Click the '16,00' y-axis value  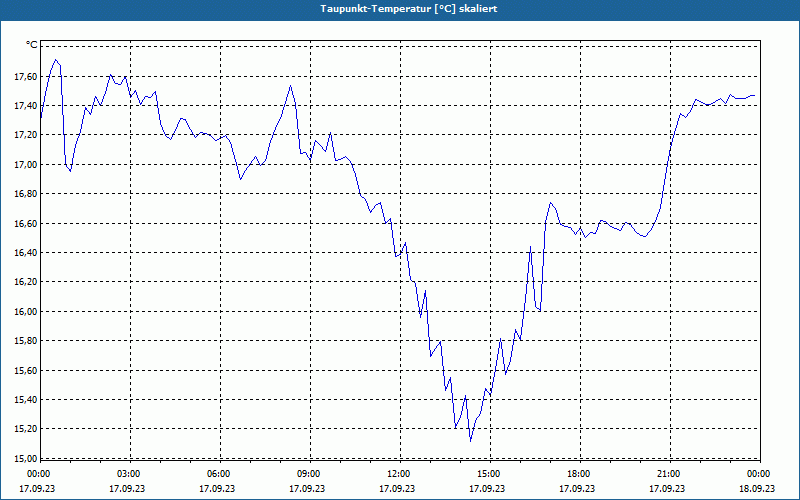[26, 311]
